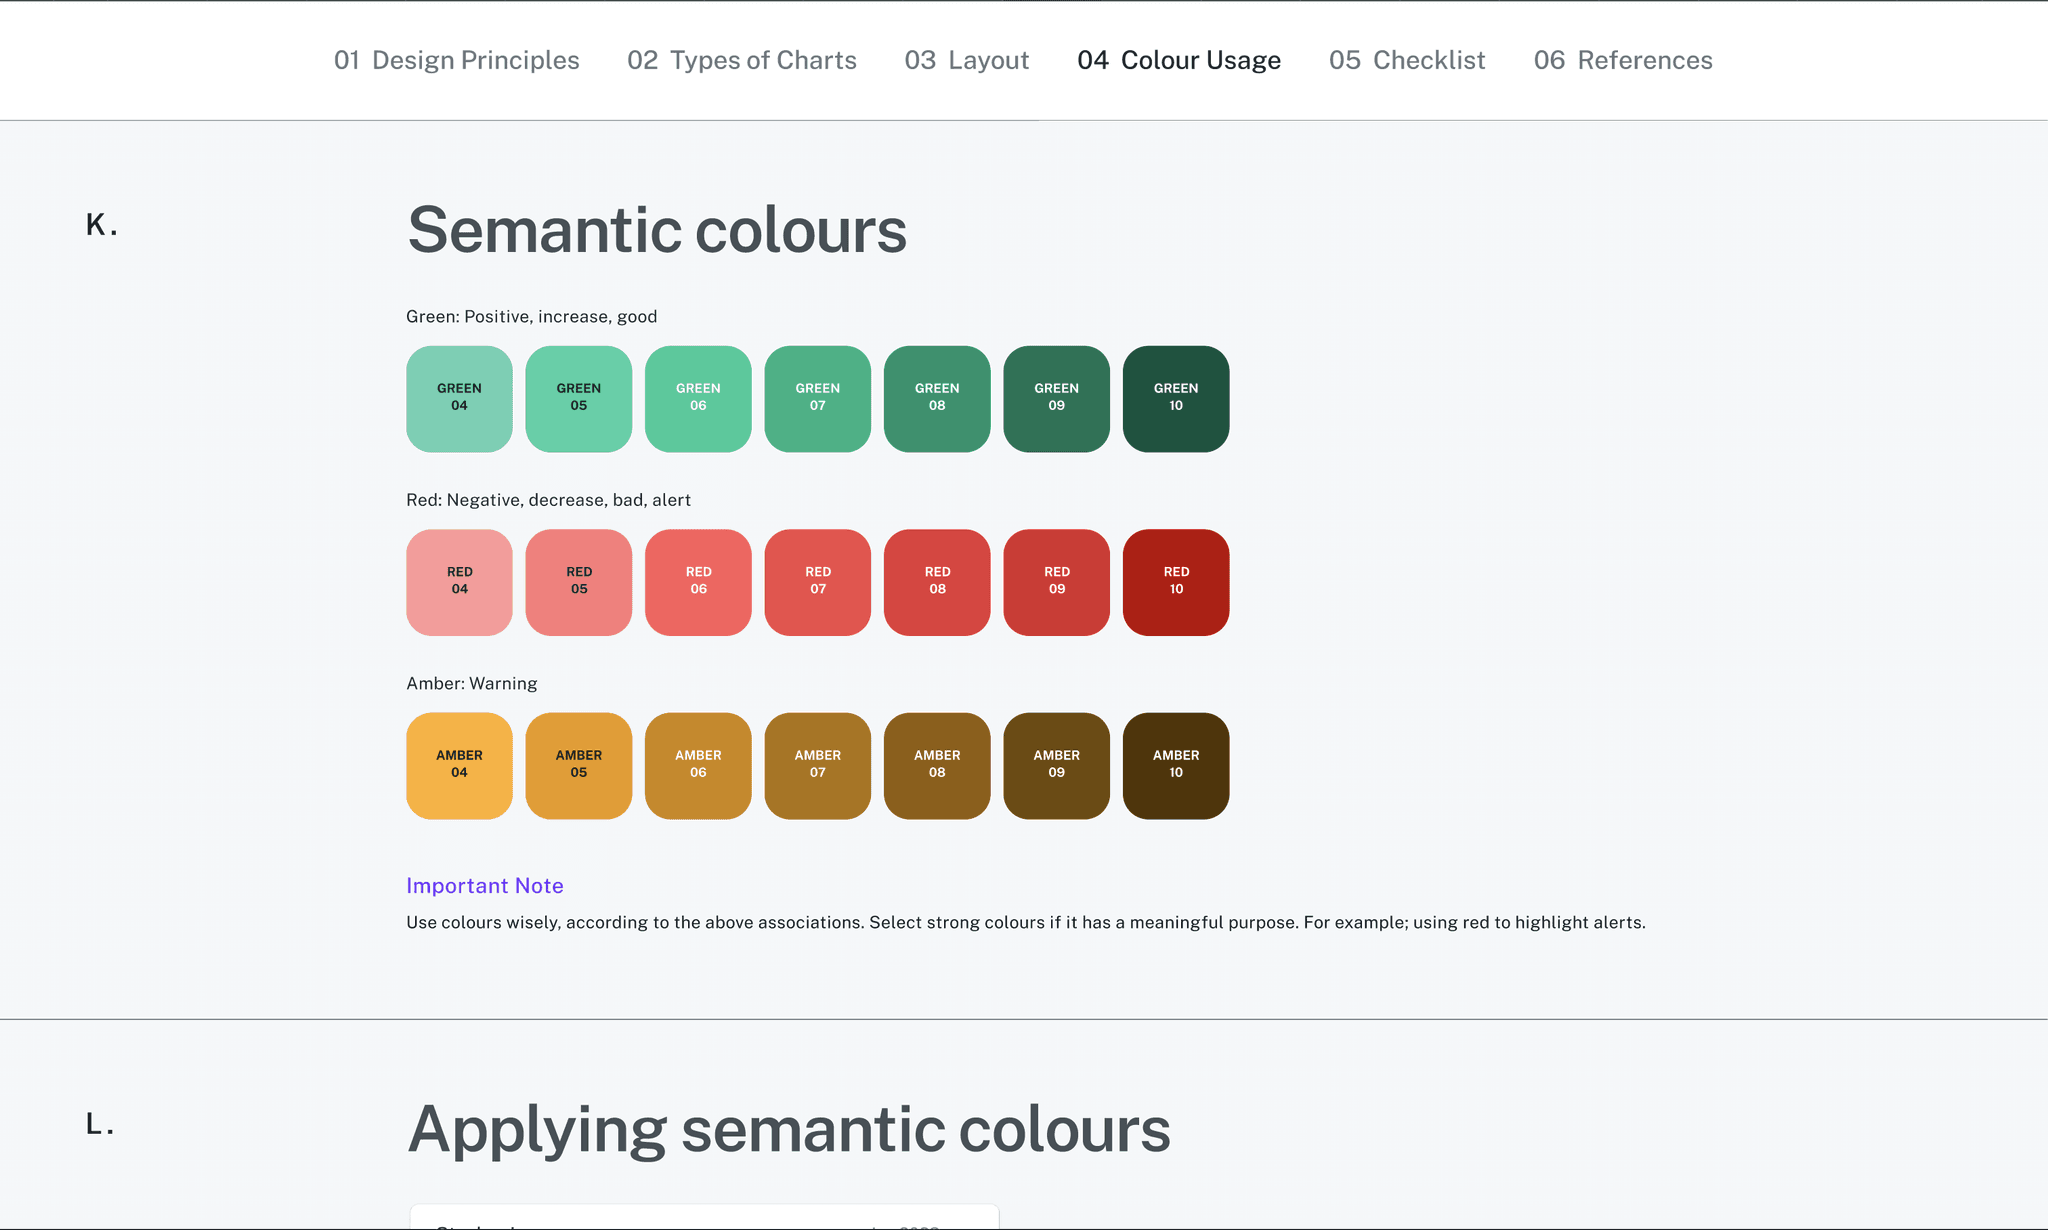Viewport: 2048px width, 1230px height.
Task: Select the Green 09 swatch
Action: click(1056, 398)
